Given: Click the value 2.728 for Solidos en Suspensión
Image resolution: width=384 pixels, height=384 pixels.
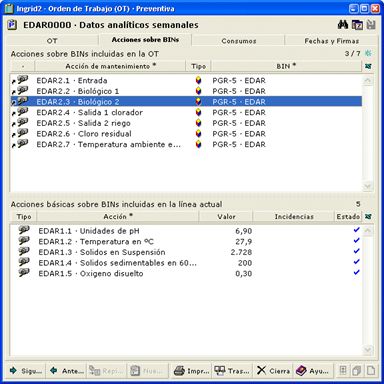Looking at the screenshot, I should pos(241,252).
